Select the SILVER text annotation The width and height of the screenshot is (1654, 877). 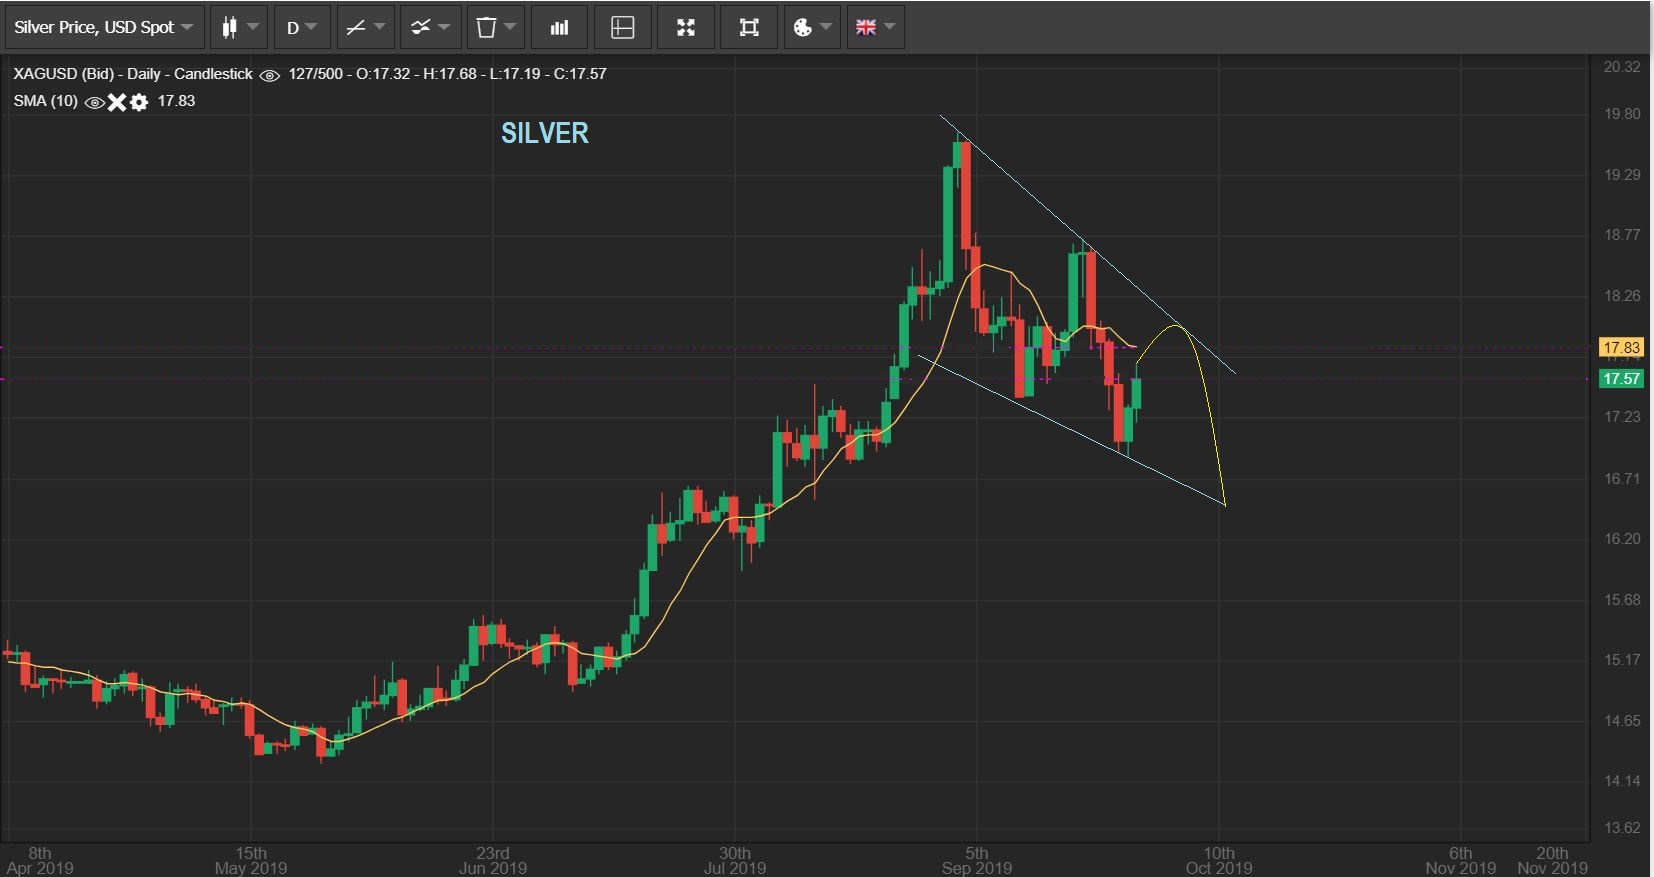click(x=545, y=133)
